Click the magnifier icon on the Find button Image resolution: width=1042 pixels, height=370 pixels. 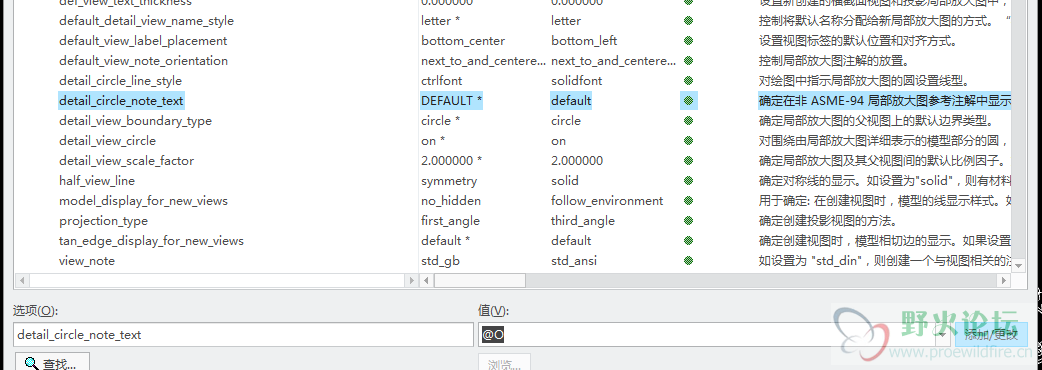point(32,363)
